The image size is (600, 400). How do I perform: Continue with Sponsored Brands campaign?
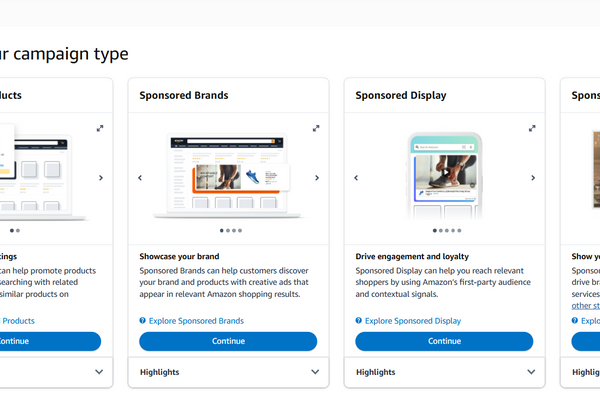tap(228, 341)
